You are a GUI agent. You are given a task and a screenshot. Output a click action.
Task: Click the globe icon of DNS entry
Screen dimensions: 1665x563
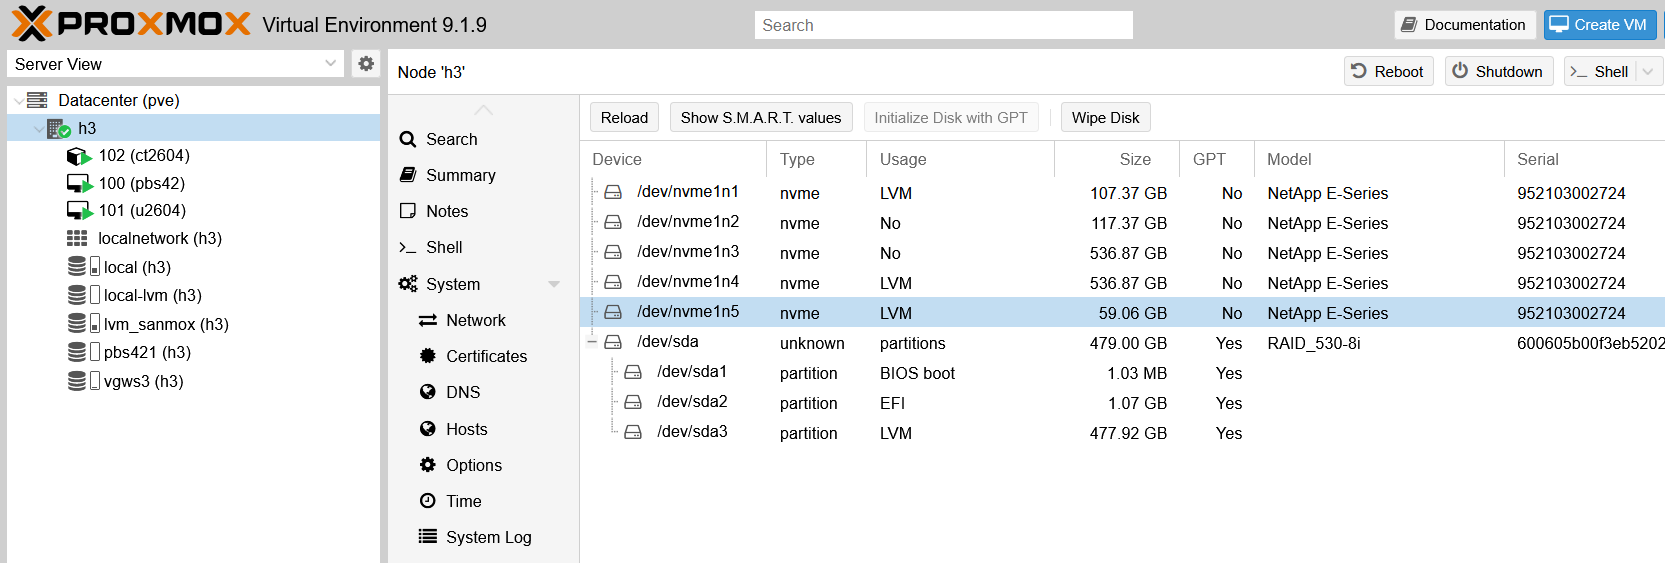pyautogui.click(x=428, y=392)
